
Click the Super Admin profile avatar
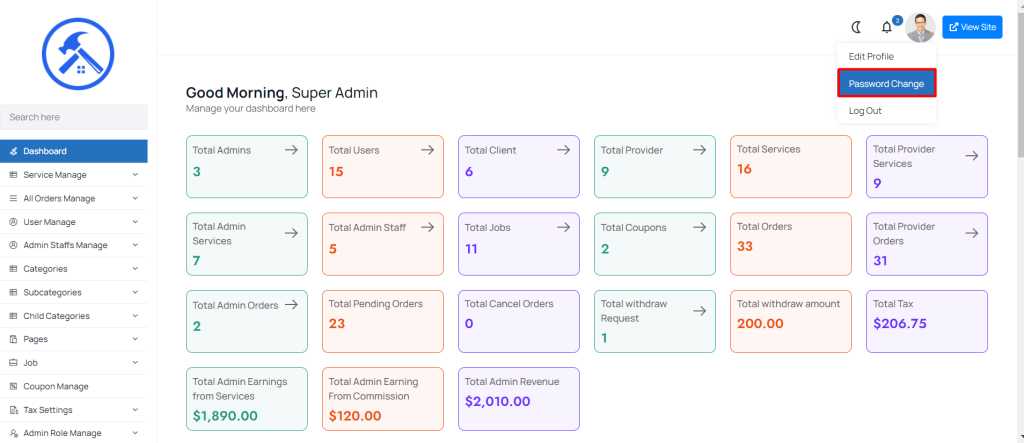tap(920, 27)
